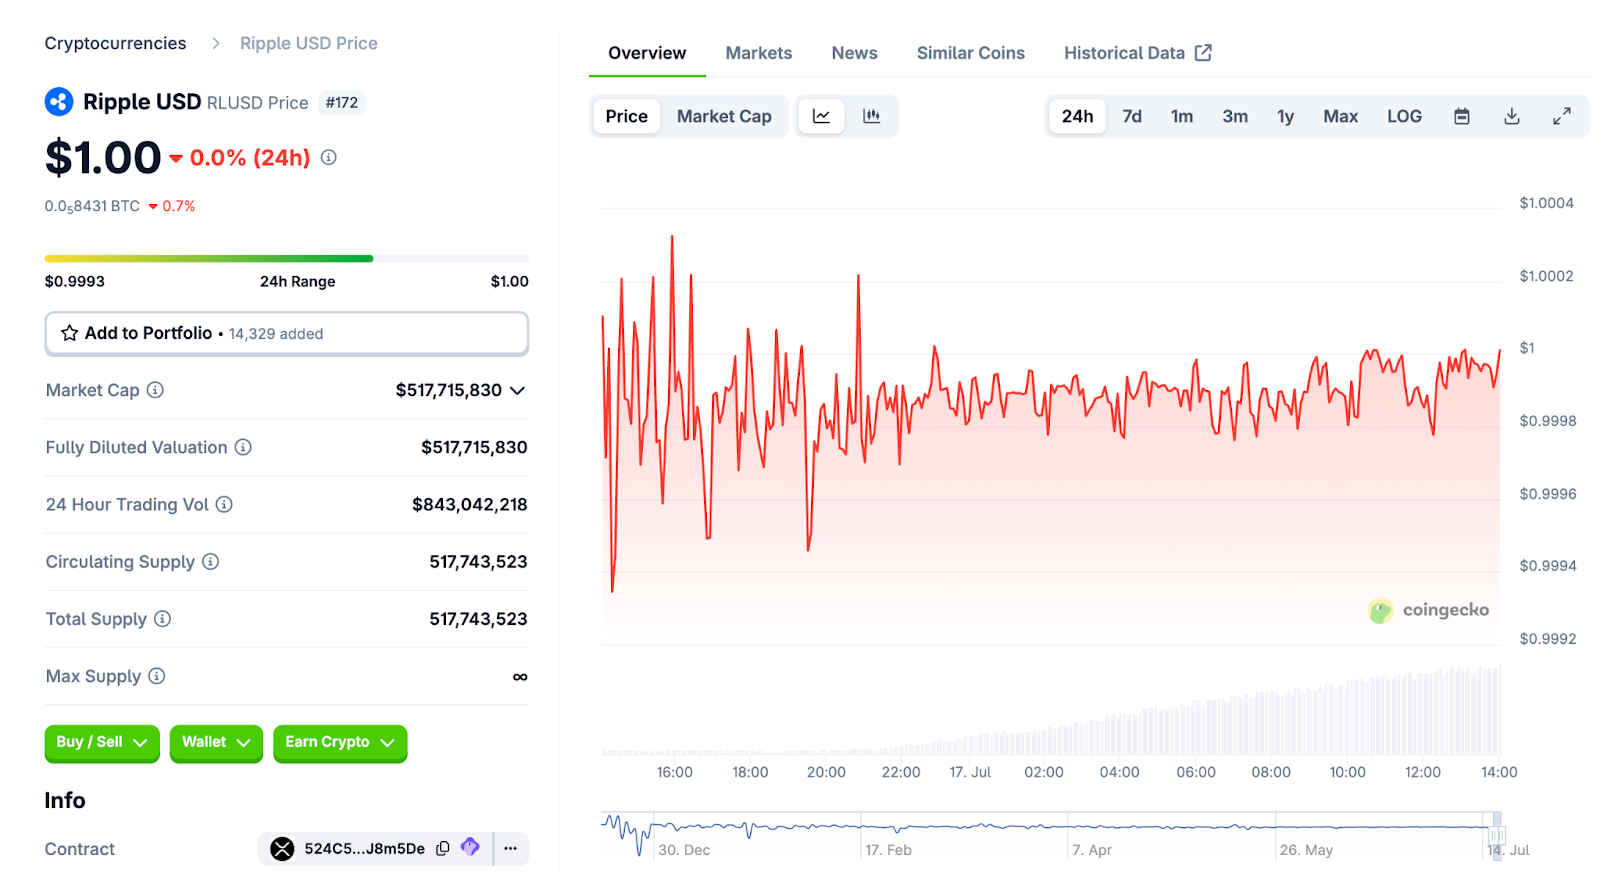Set chart range to 3m
The height and width of the screenshot is (873, 1600).
[x=1235, y=116]
